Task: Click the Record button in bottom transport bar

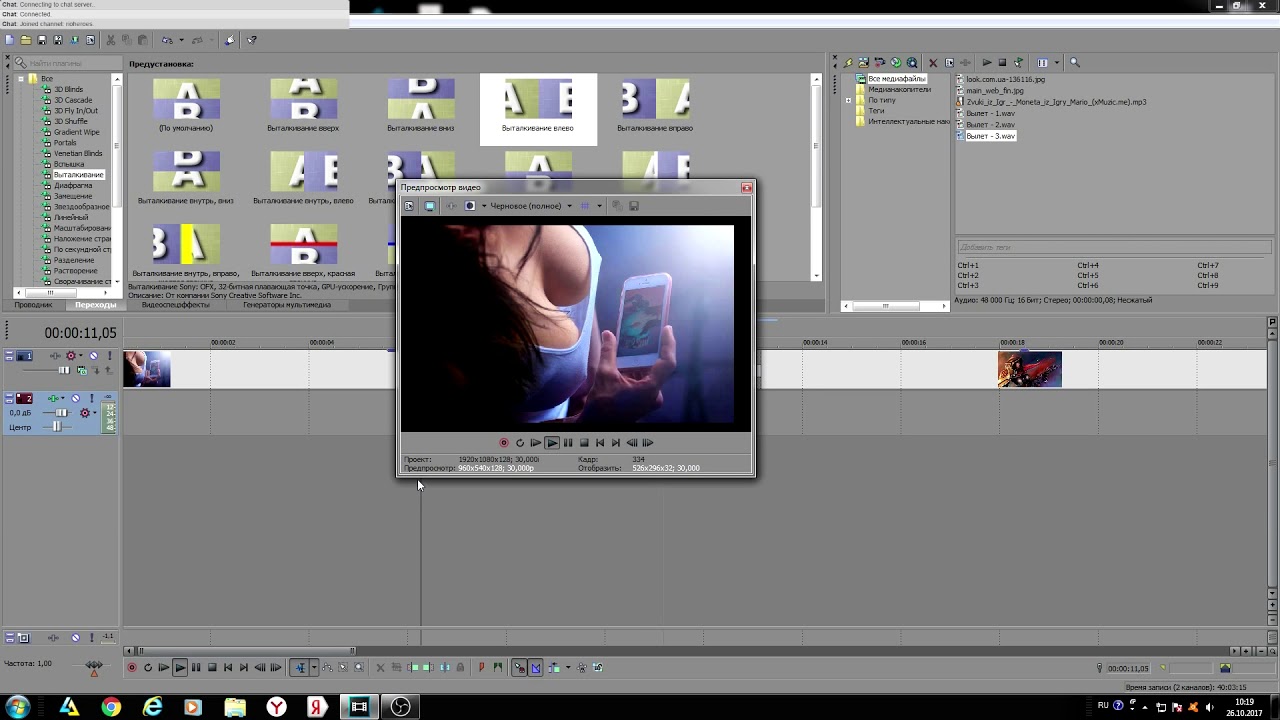Action: 132,668
